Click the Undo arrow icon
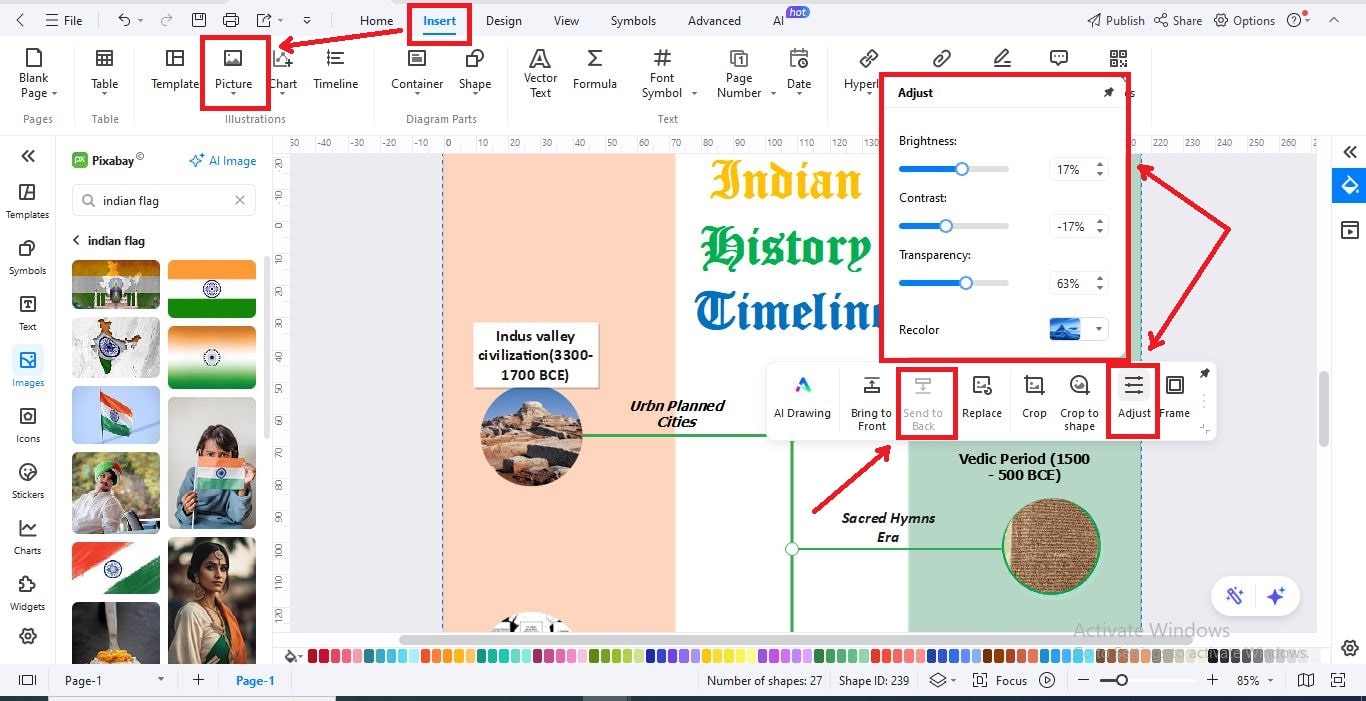The width and height of the screenshot is (1366, 701). point(124,20)
